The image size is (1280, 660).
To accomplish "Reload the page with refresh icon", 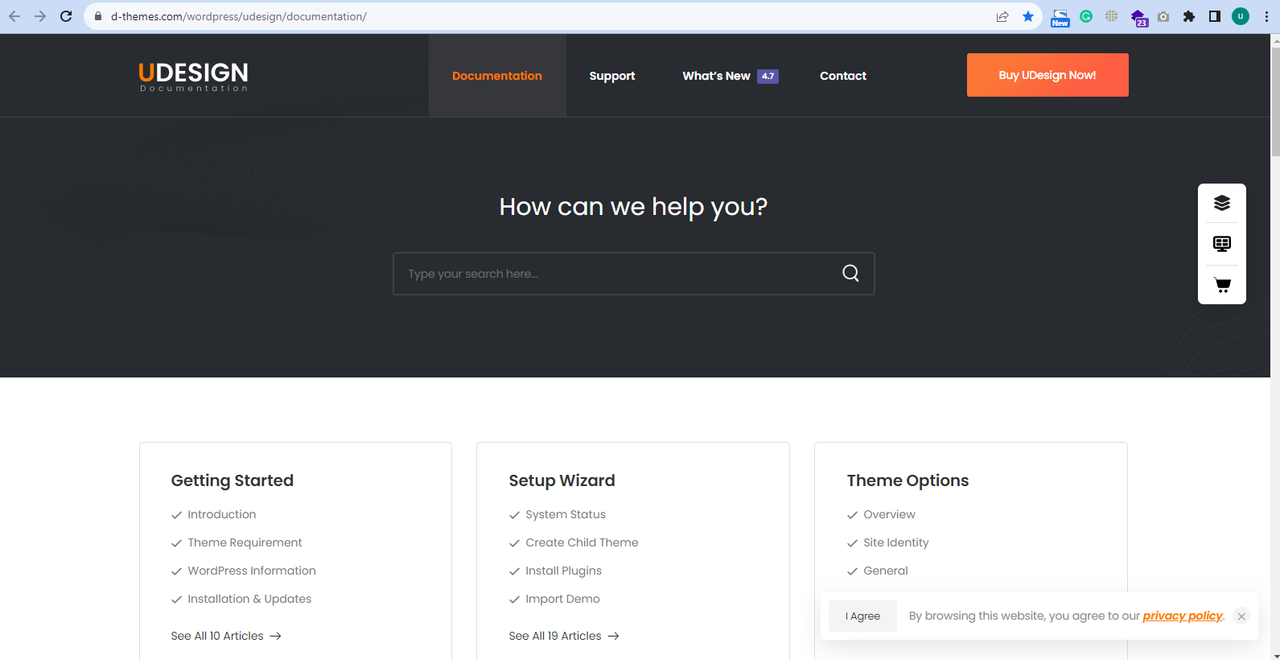I will coord(66,16).
